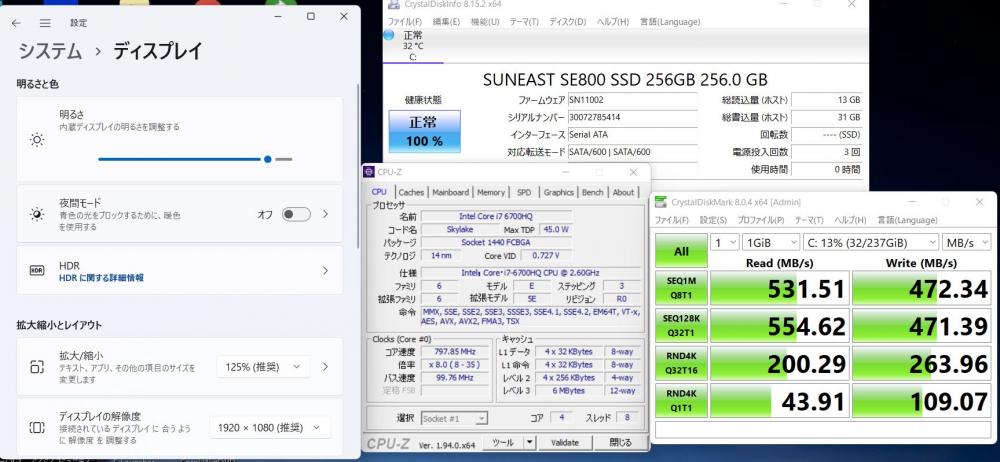The height and width of the screenshot is (462, 1000).
Task: Click the Settings back arrow icon
Action: coord(16,23)
